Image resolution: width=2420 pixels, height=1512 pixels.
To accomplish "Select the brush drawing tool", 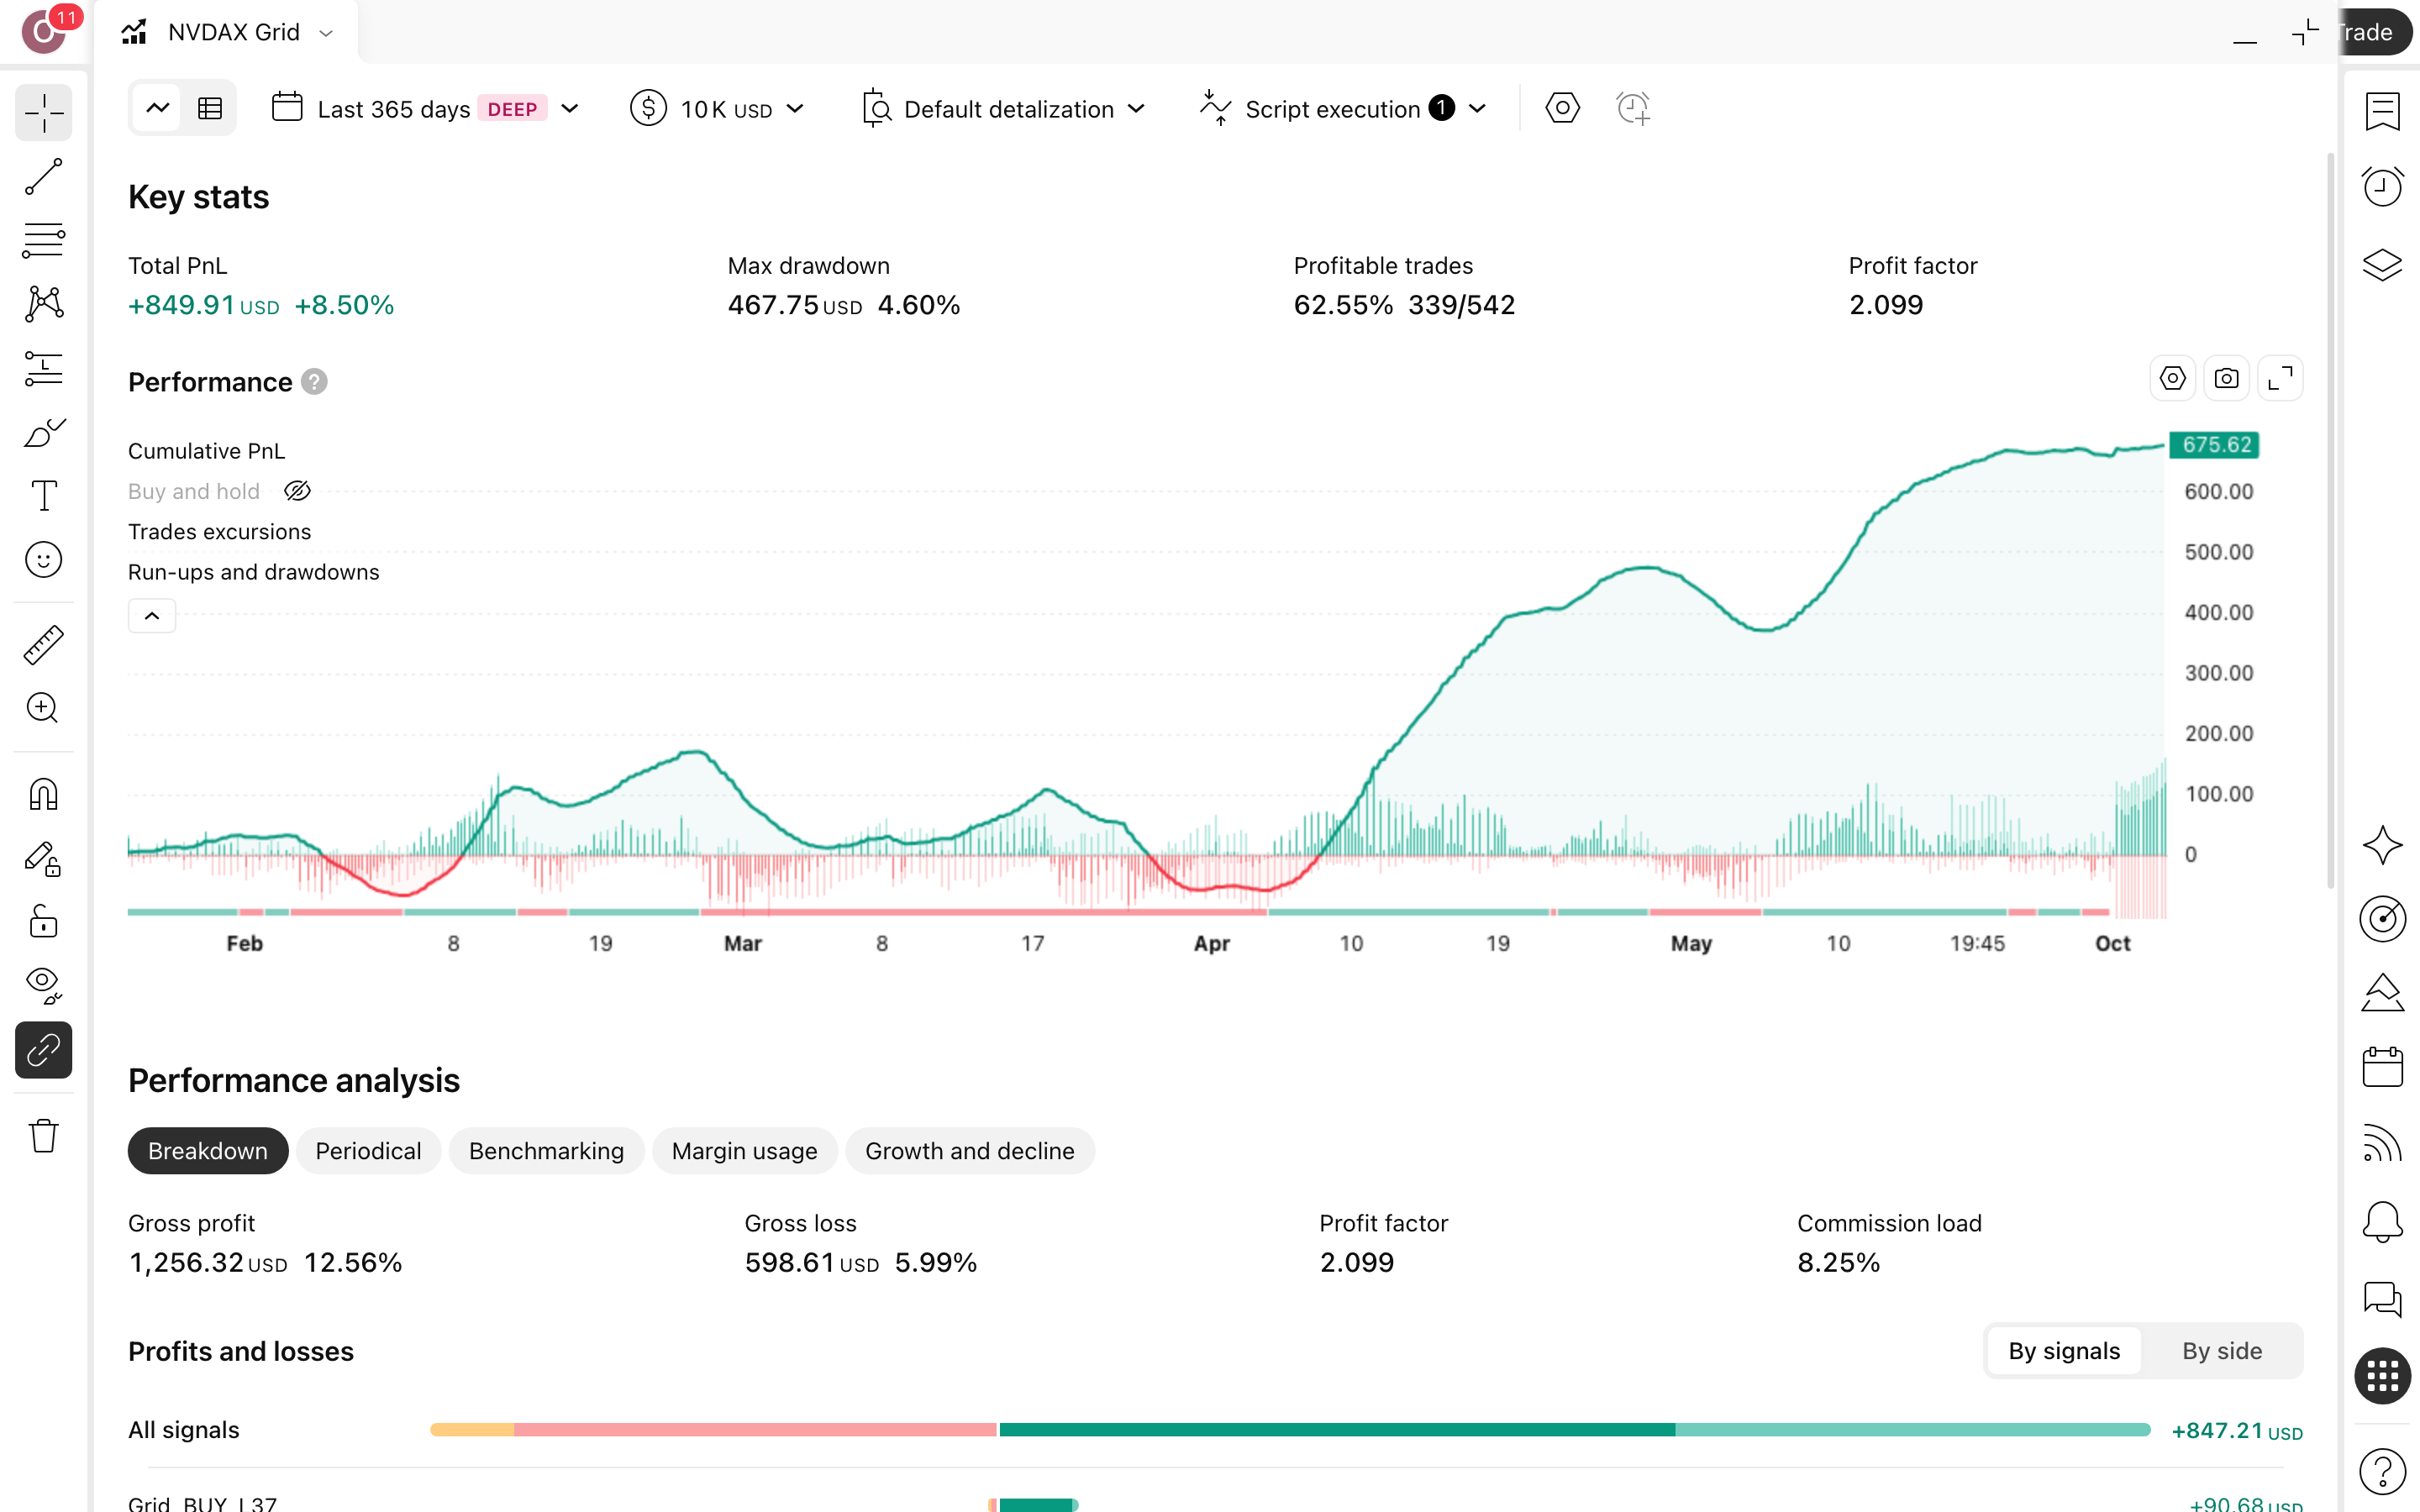I will pos(43,432).
